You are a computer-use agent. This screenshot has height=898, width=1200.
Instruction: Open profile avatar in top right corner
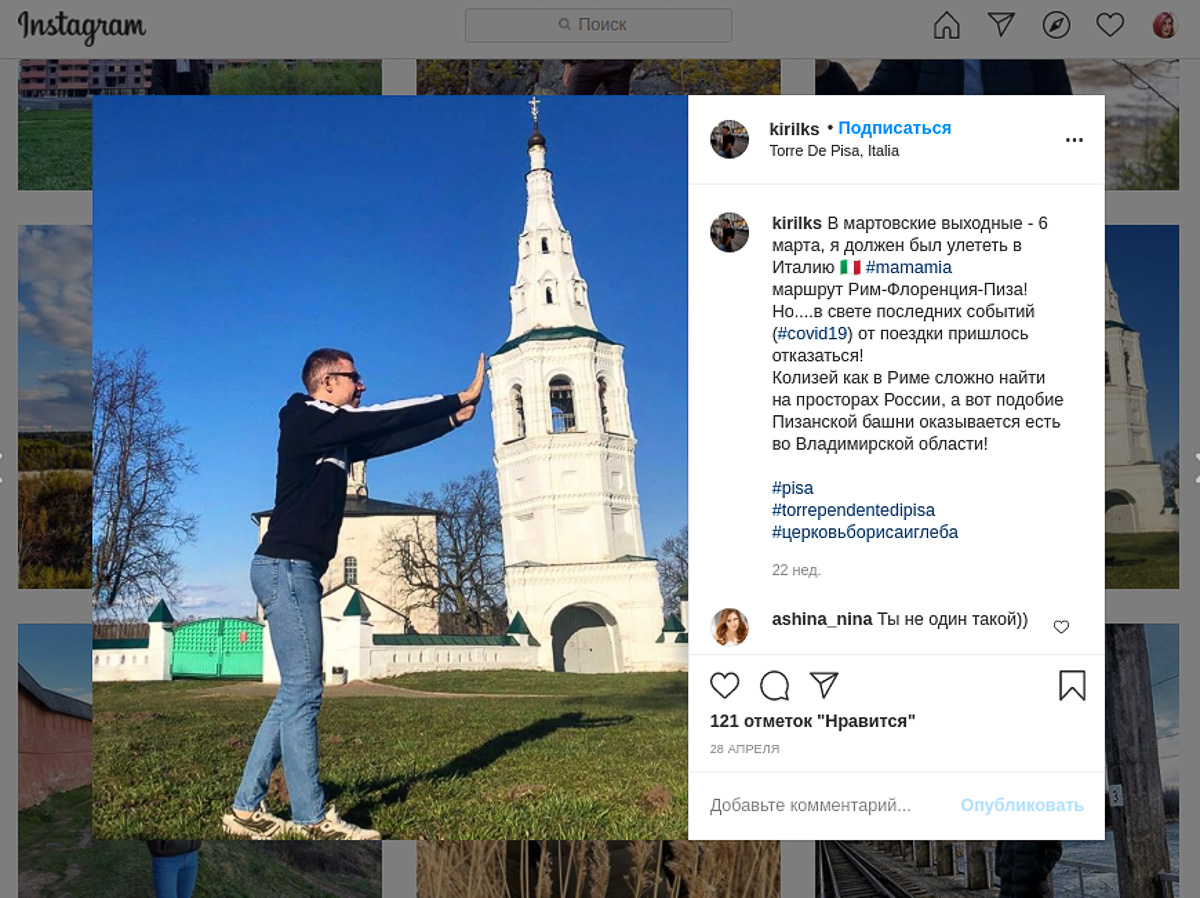pos(1165,25)
